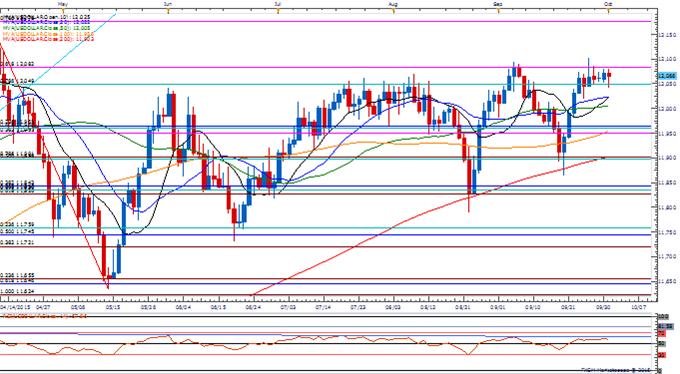This screenshot has height=374, width=680.
Task: Click the RSI 100 scale label
Action: tap(663, 316)
